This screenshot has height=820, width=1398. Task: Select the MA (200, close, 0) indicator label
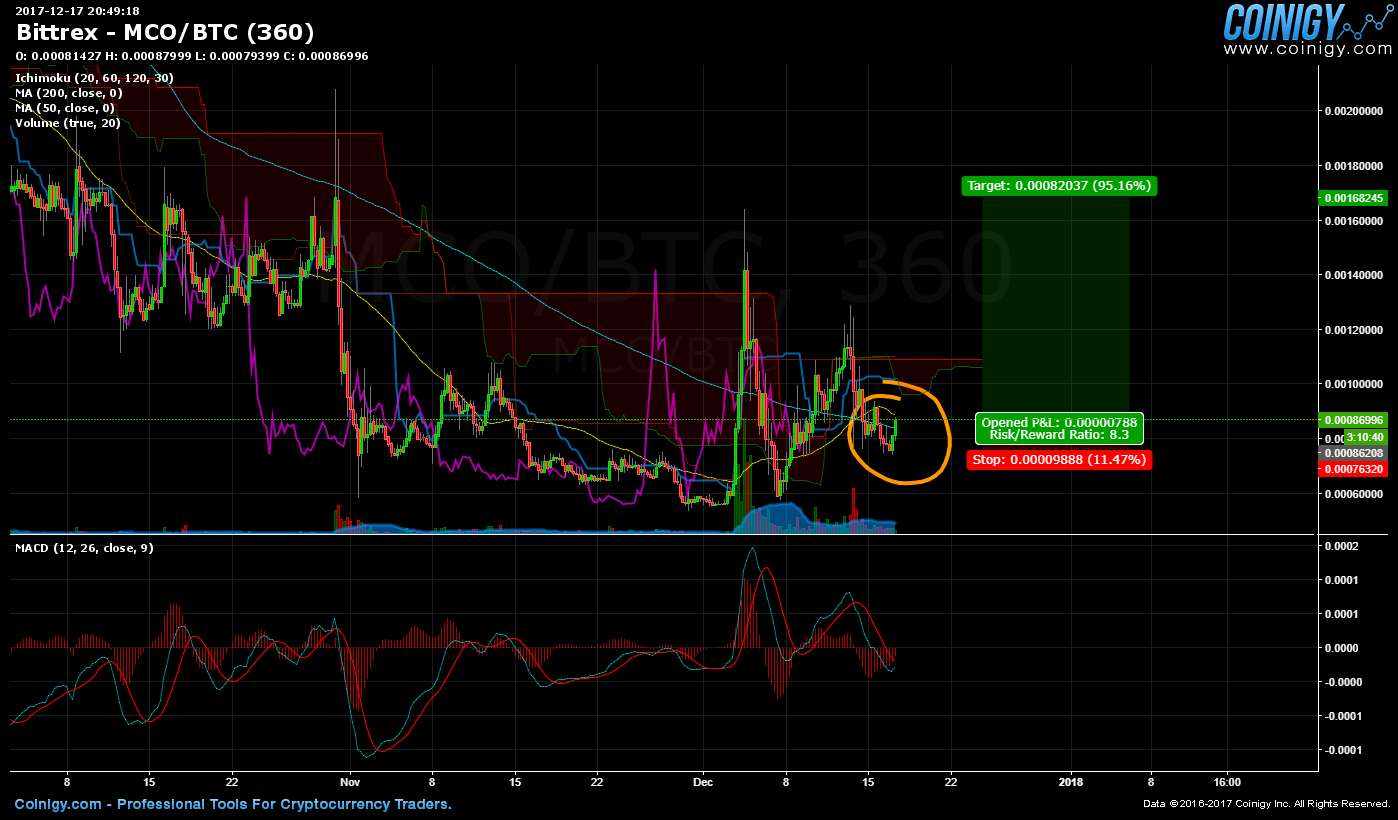click(x=69, y=92)
